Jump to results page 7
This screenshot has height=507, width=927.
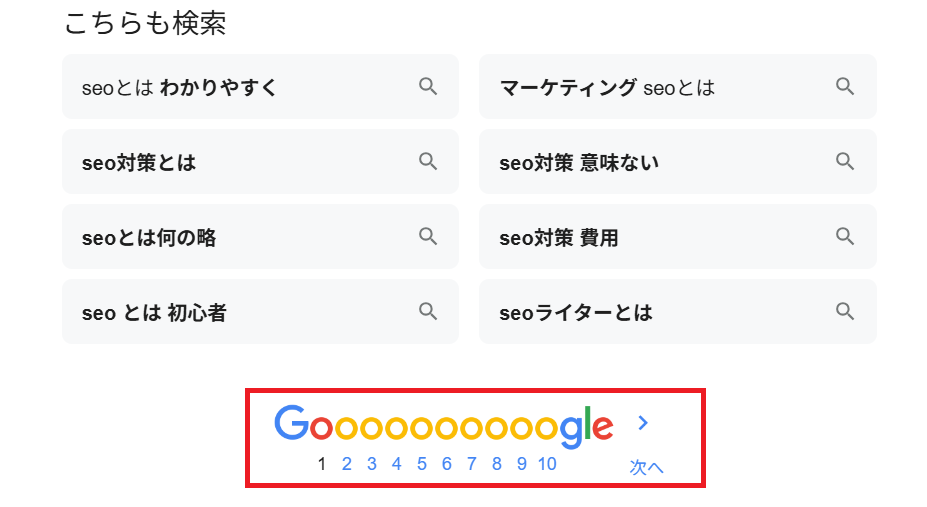click(472, 464)
